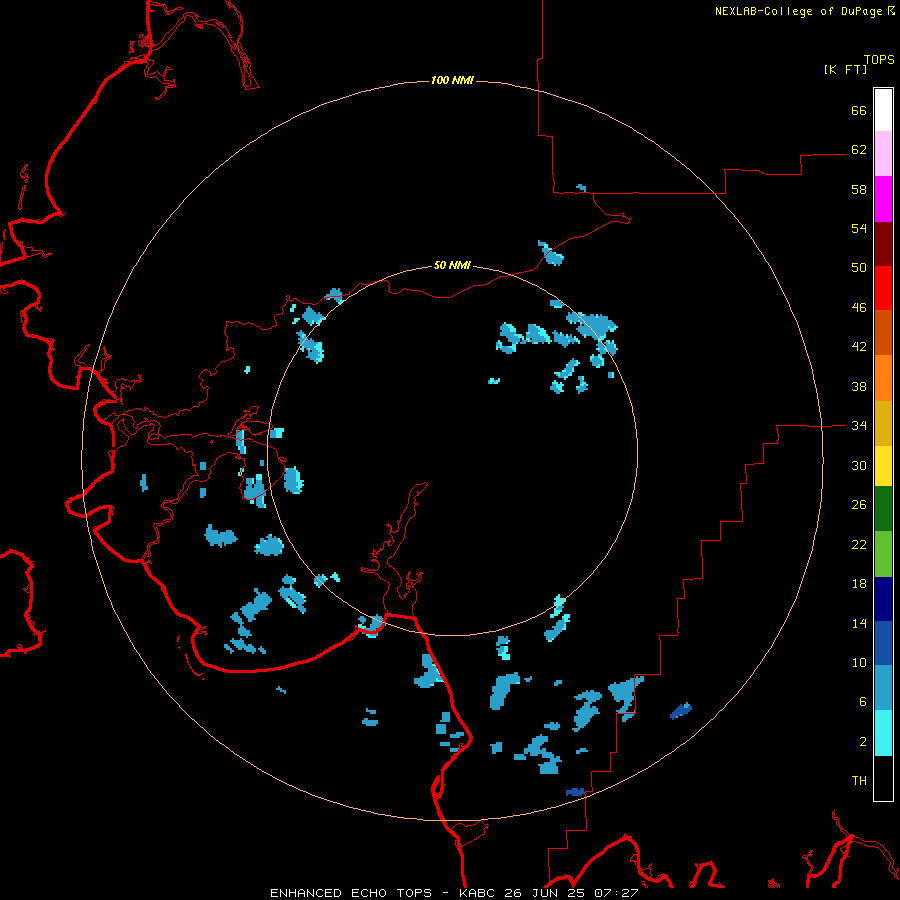
Task: Select the yellow legend color band
Action: [x=883, y=466]
